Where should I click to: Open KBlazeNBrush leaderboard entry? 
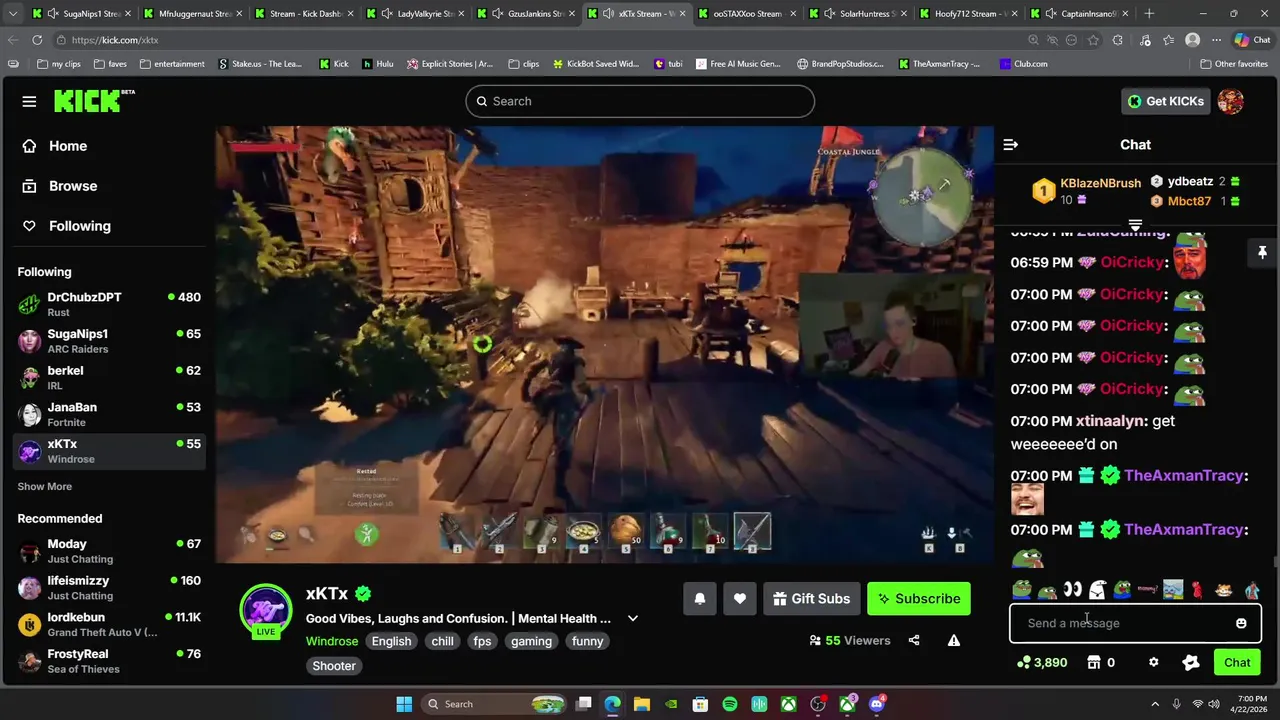tap(1087, 190)
